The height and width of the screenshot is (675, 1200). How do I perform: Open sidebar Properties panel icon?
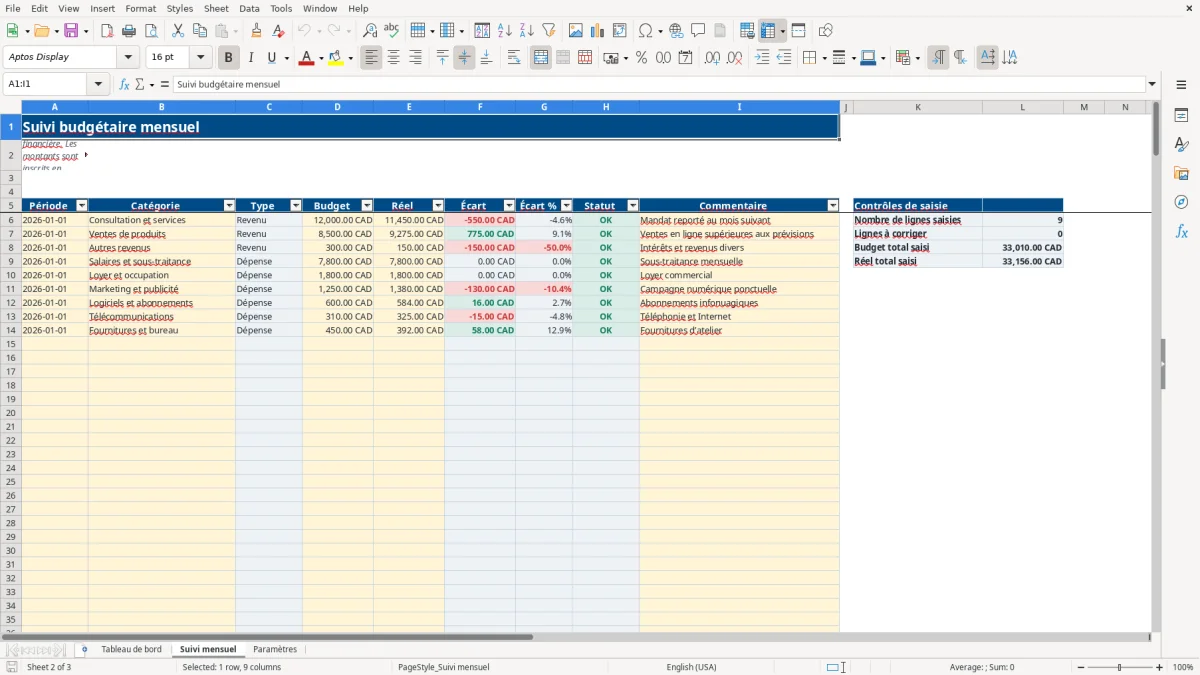tap(1181, 116)
